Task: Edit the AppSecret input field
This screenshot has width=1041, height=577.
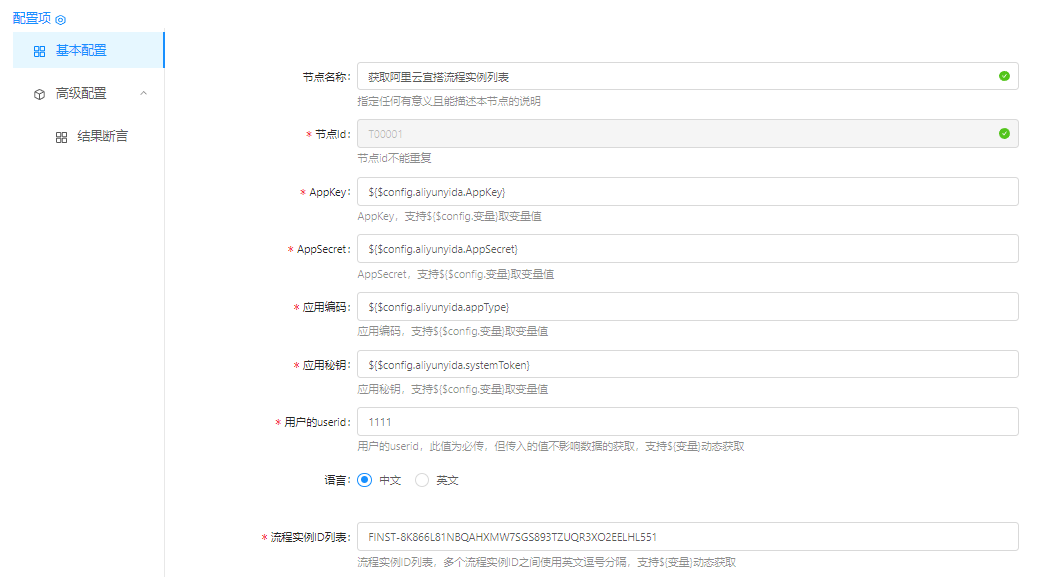Action: pos(687,248)
